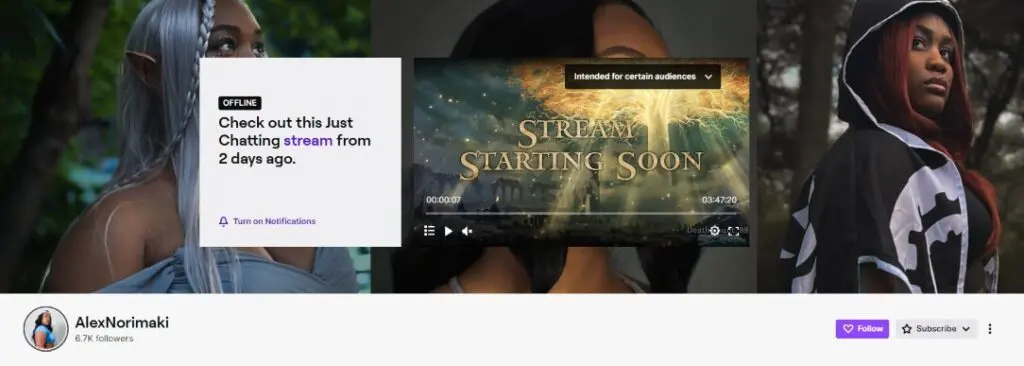Click the '6.7K followers' text
Viewport: 1024px width, 366px height.
(x=104, y=339)
